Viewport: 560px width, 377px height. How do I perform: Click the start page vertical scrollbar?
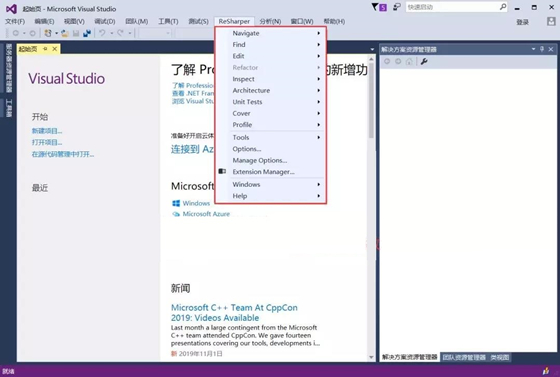371,207
